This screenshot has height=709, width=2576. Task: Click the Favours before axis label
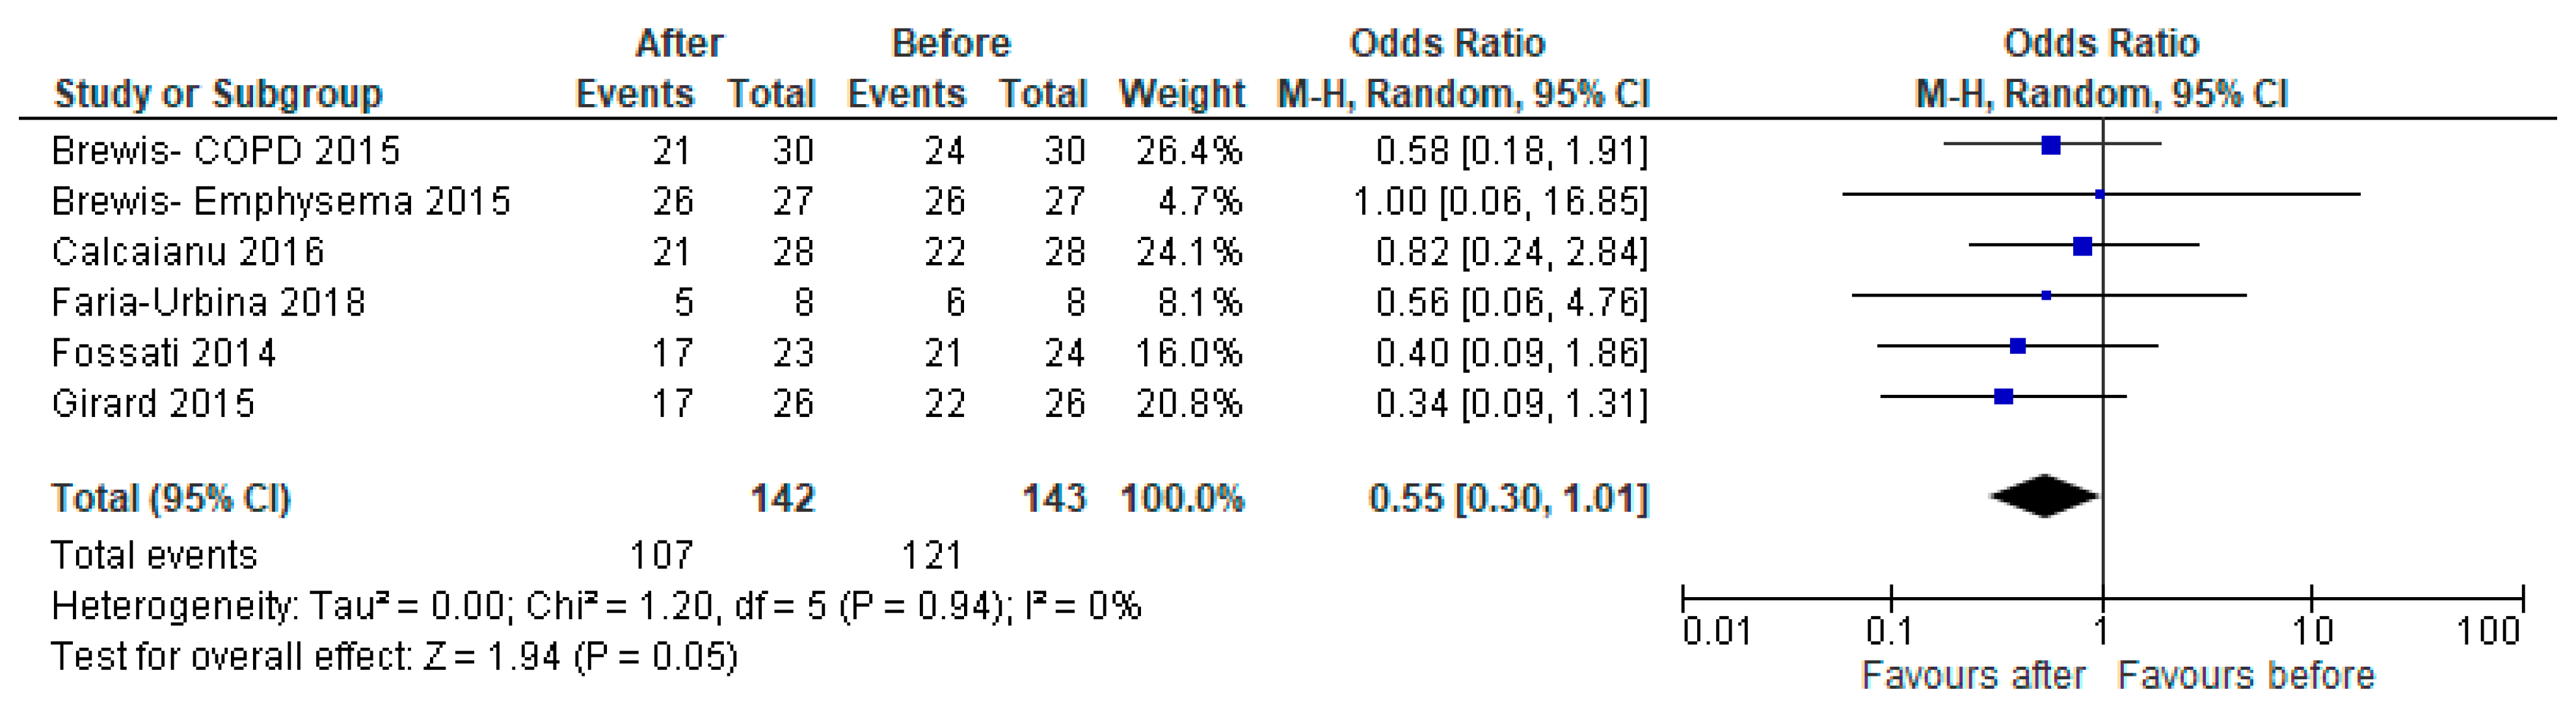(2246, 676)
